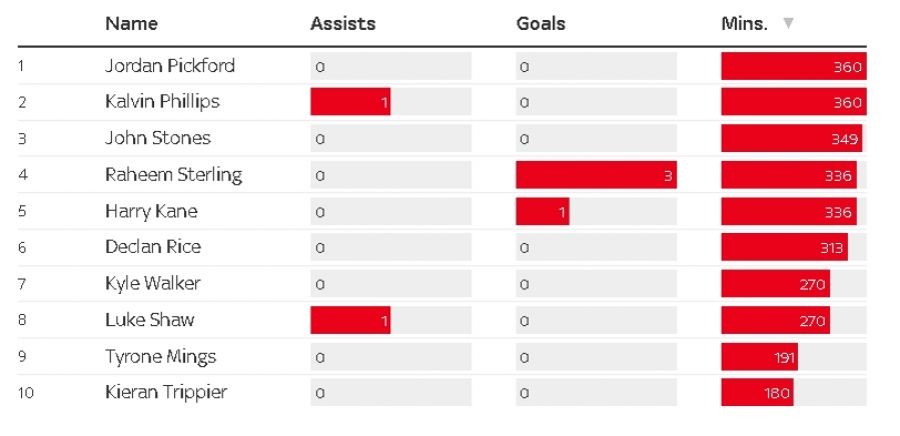Sort by the Goals column header
The image size is (900, 436).
(x=540, y=24)
